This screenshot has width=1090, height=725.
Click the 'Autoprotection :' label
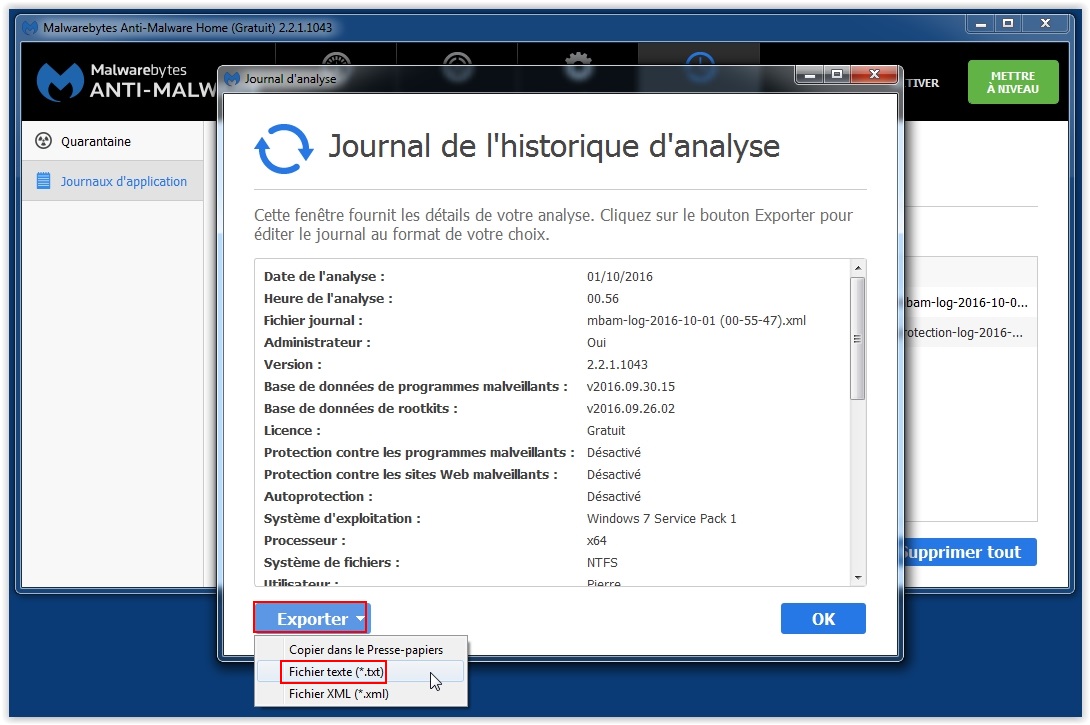click(318, 496)
